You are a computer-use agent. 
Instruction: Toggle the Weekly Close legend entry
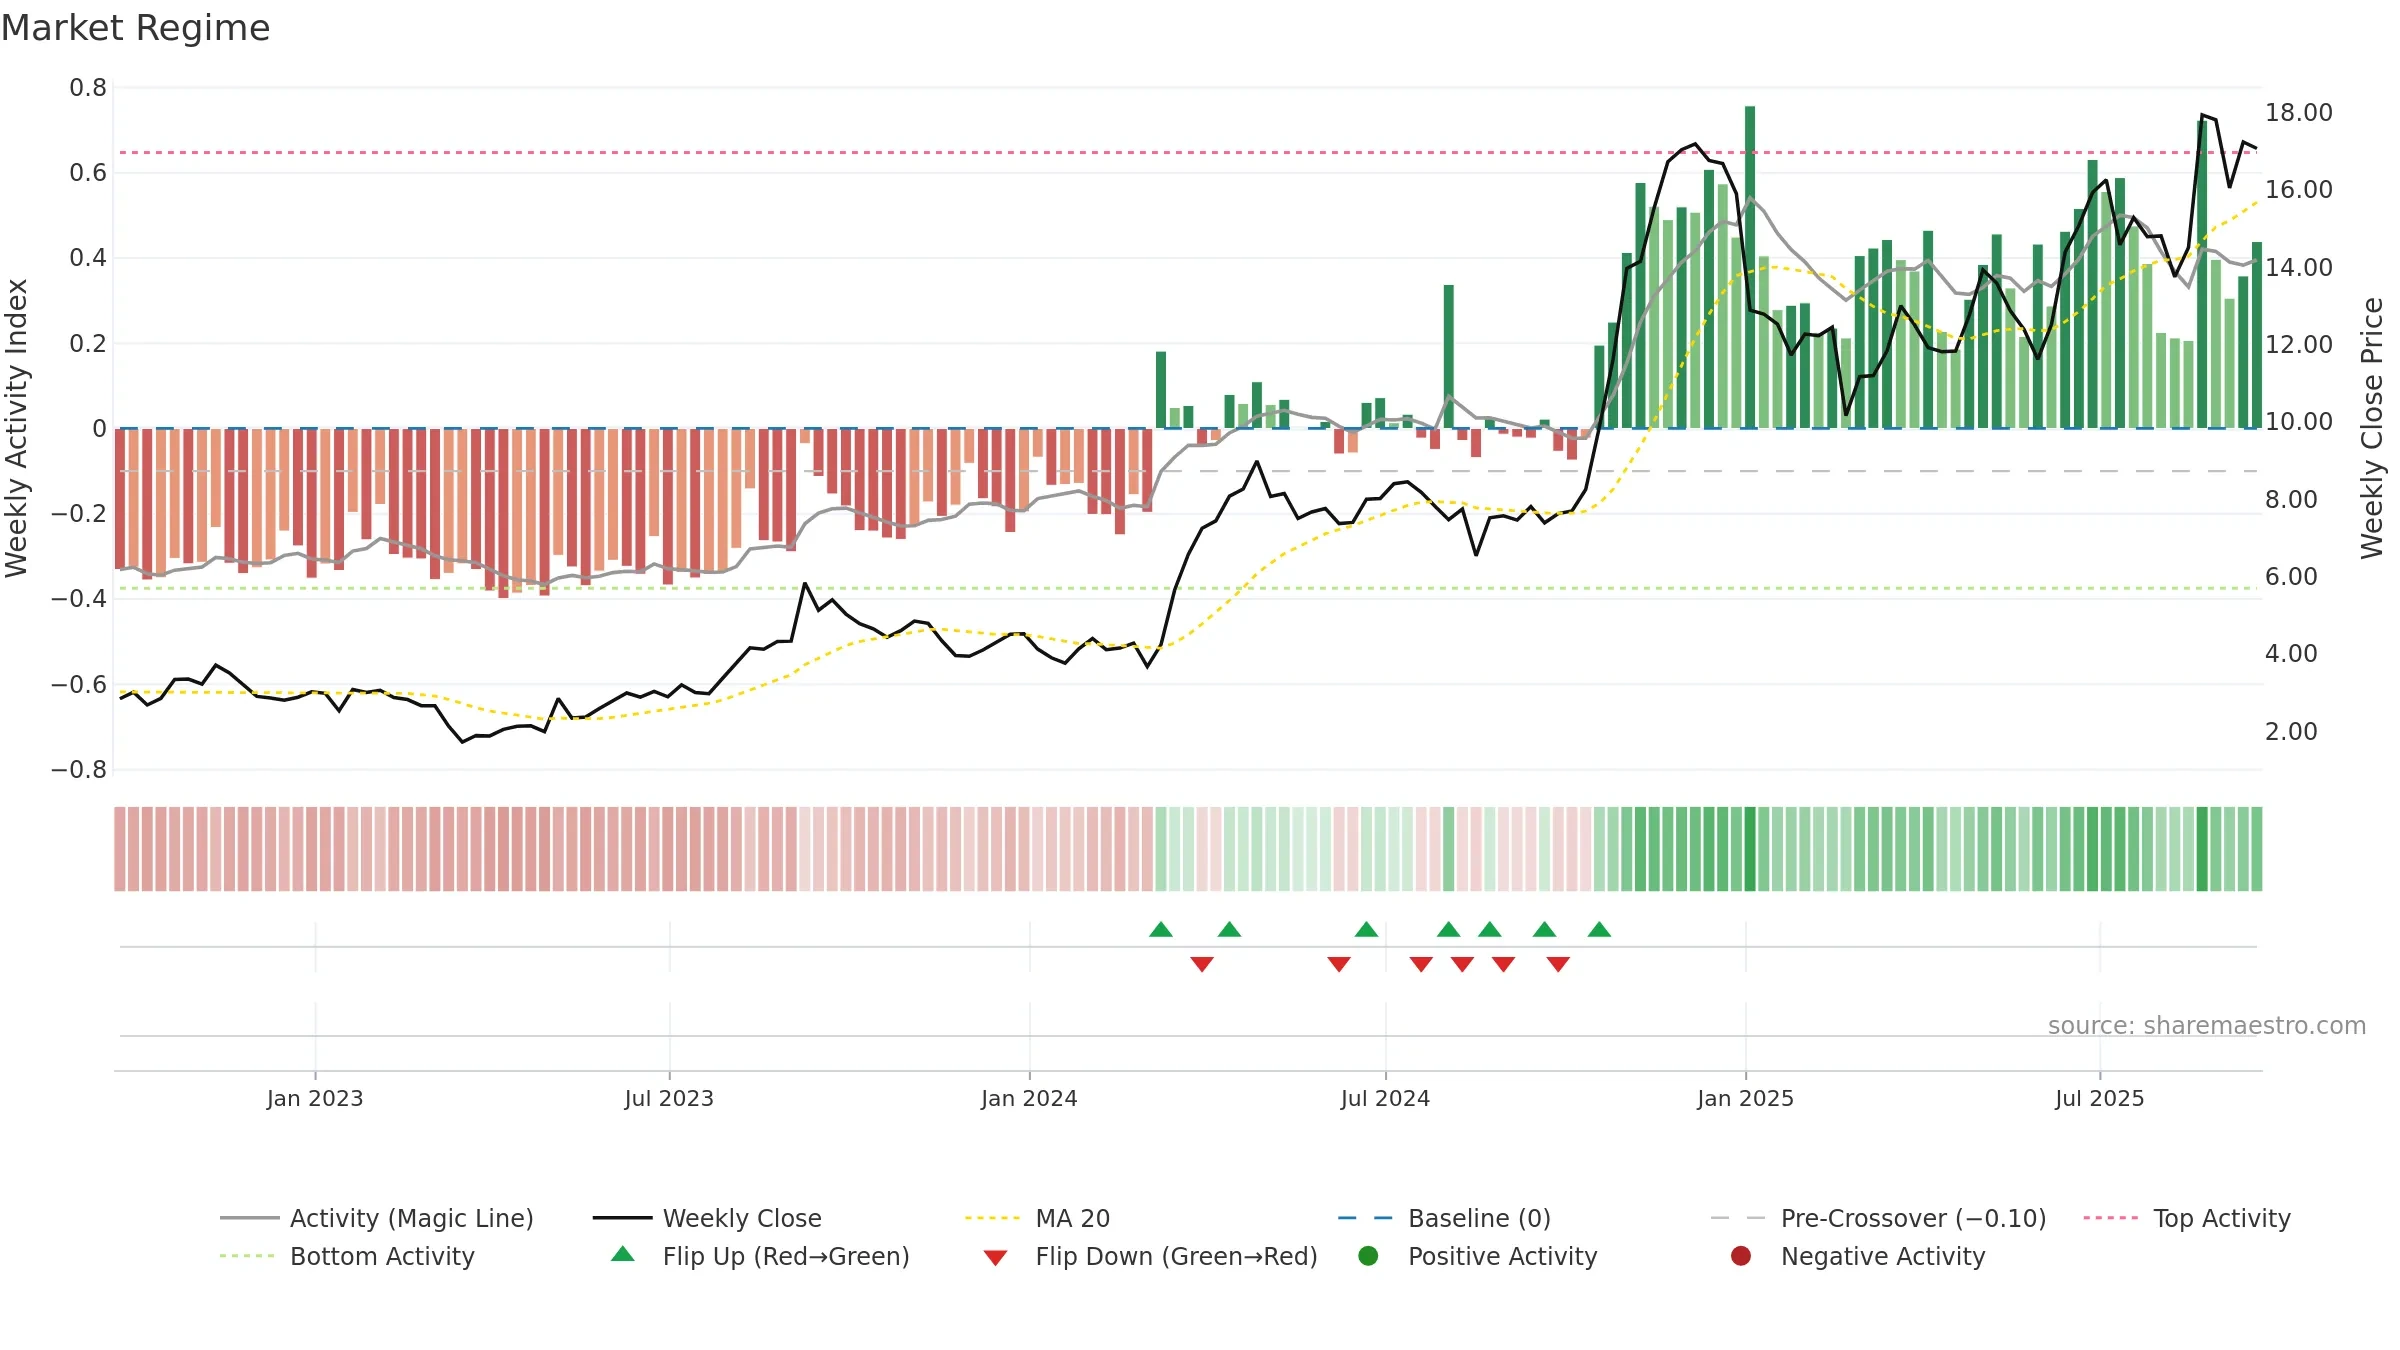tap(707, 1218)
